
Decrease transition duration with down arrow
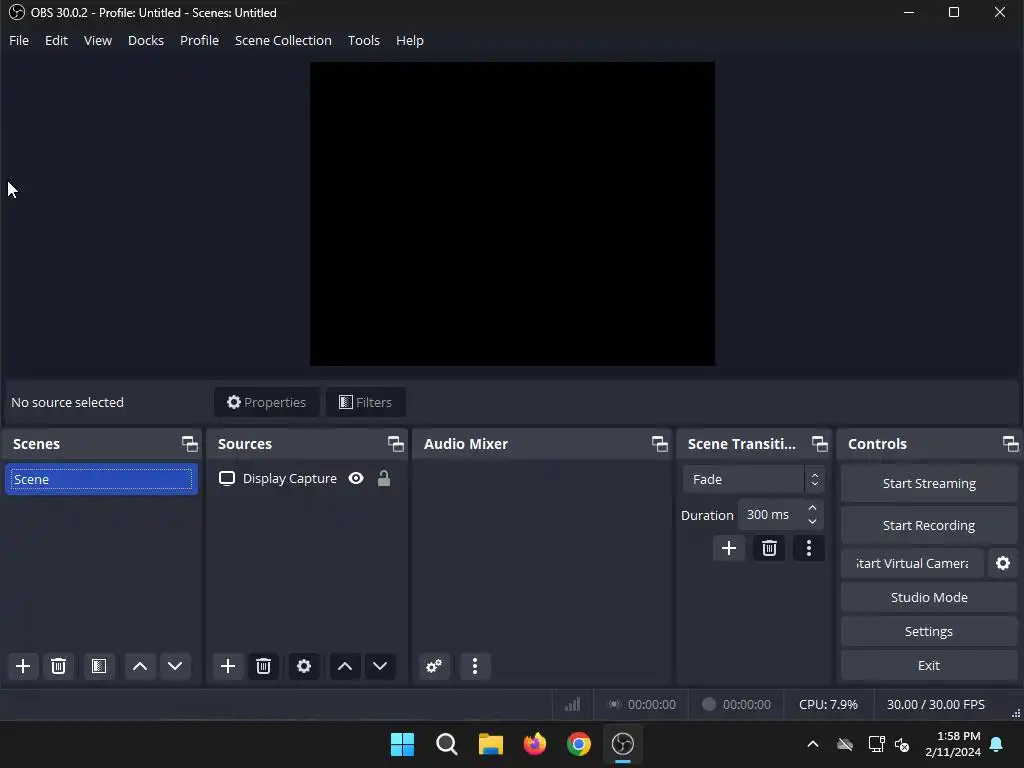click(x=812, y=521)
